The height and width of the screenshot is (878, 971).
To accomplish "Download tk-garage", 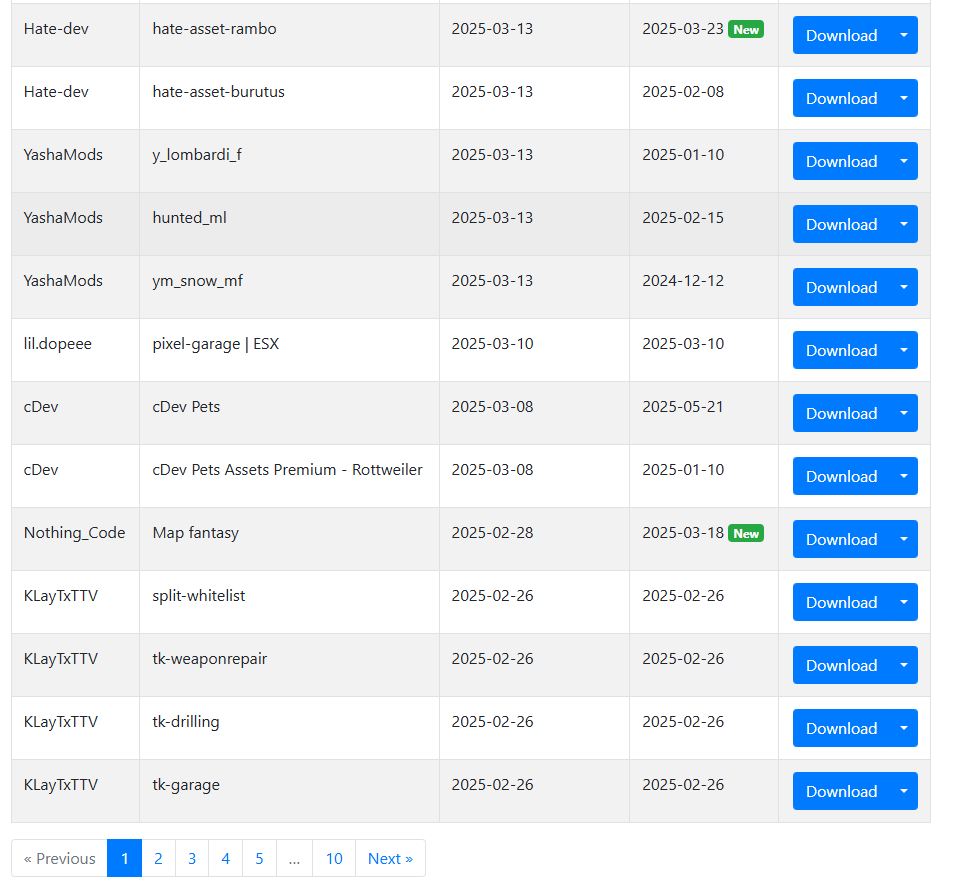I will (841, 791).
